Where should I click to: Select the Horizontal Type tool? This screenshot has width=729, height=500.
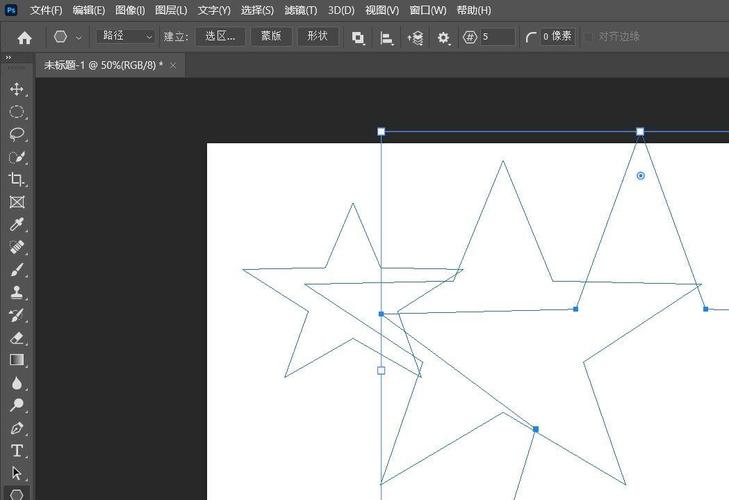coord(17,451)
